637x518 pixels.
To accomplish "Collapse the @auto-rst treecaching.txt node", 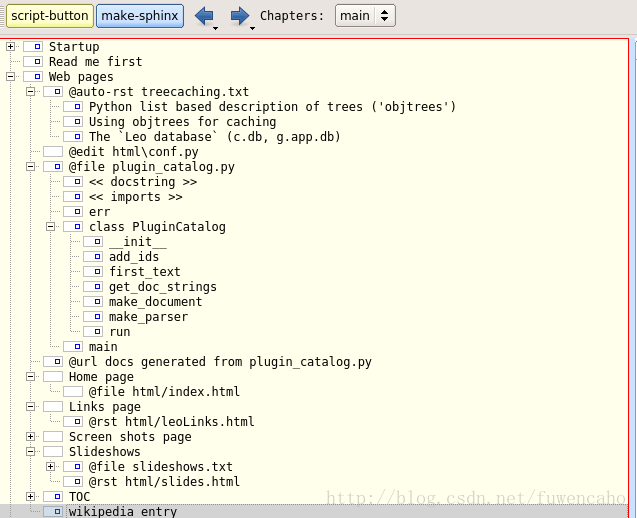I will click(30, 91).
